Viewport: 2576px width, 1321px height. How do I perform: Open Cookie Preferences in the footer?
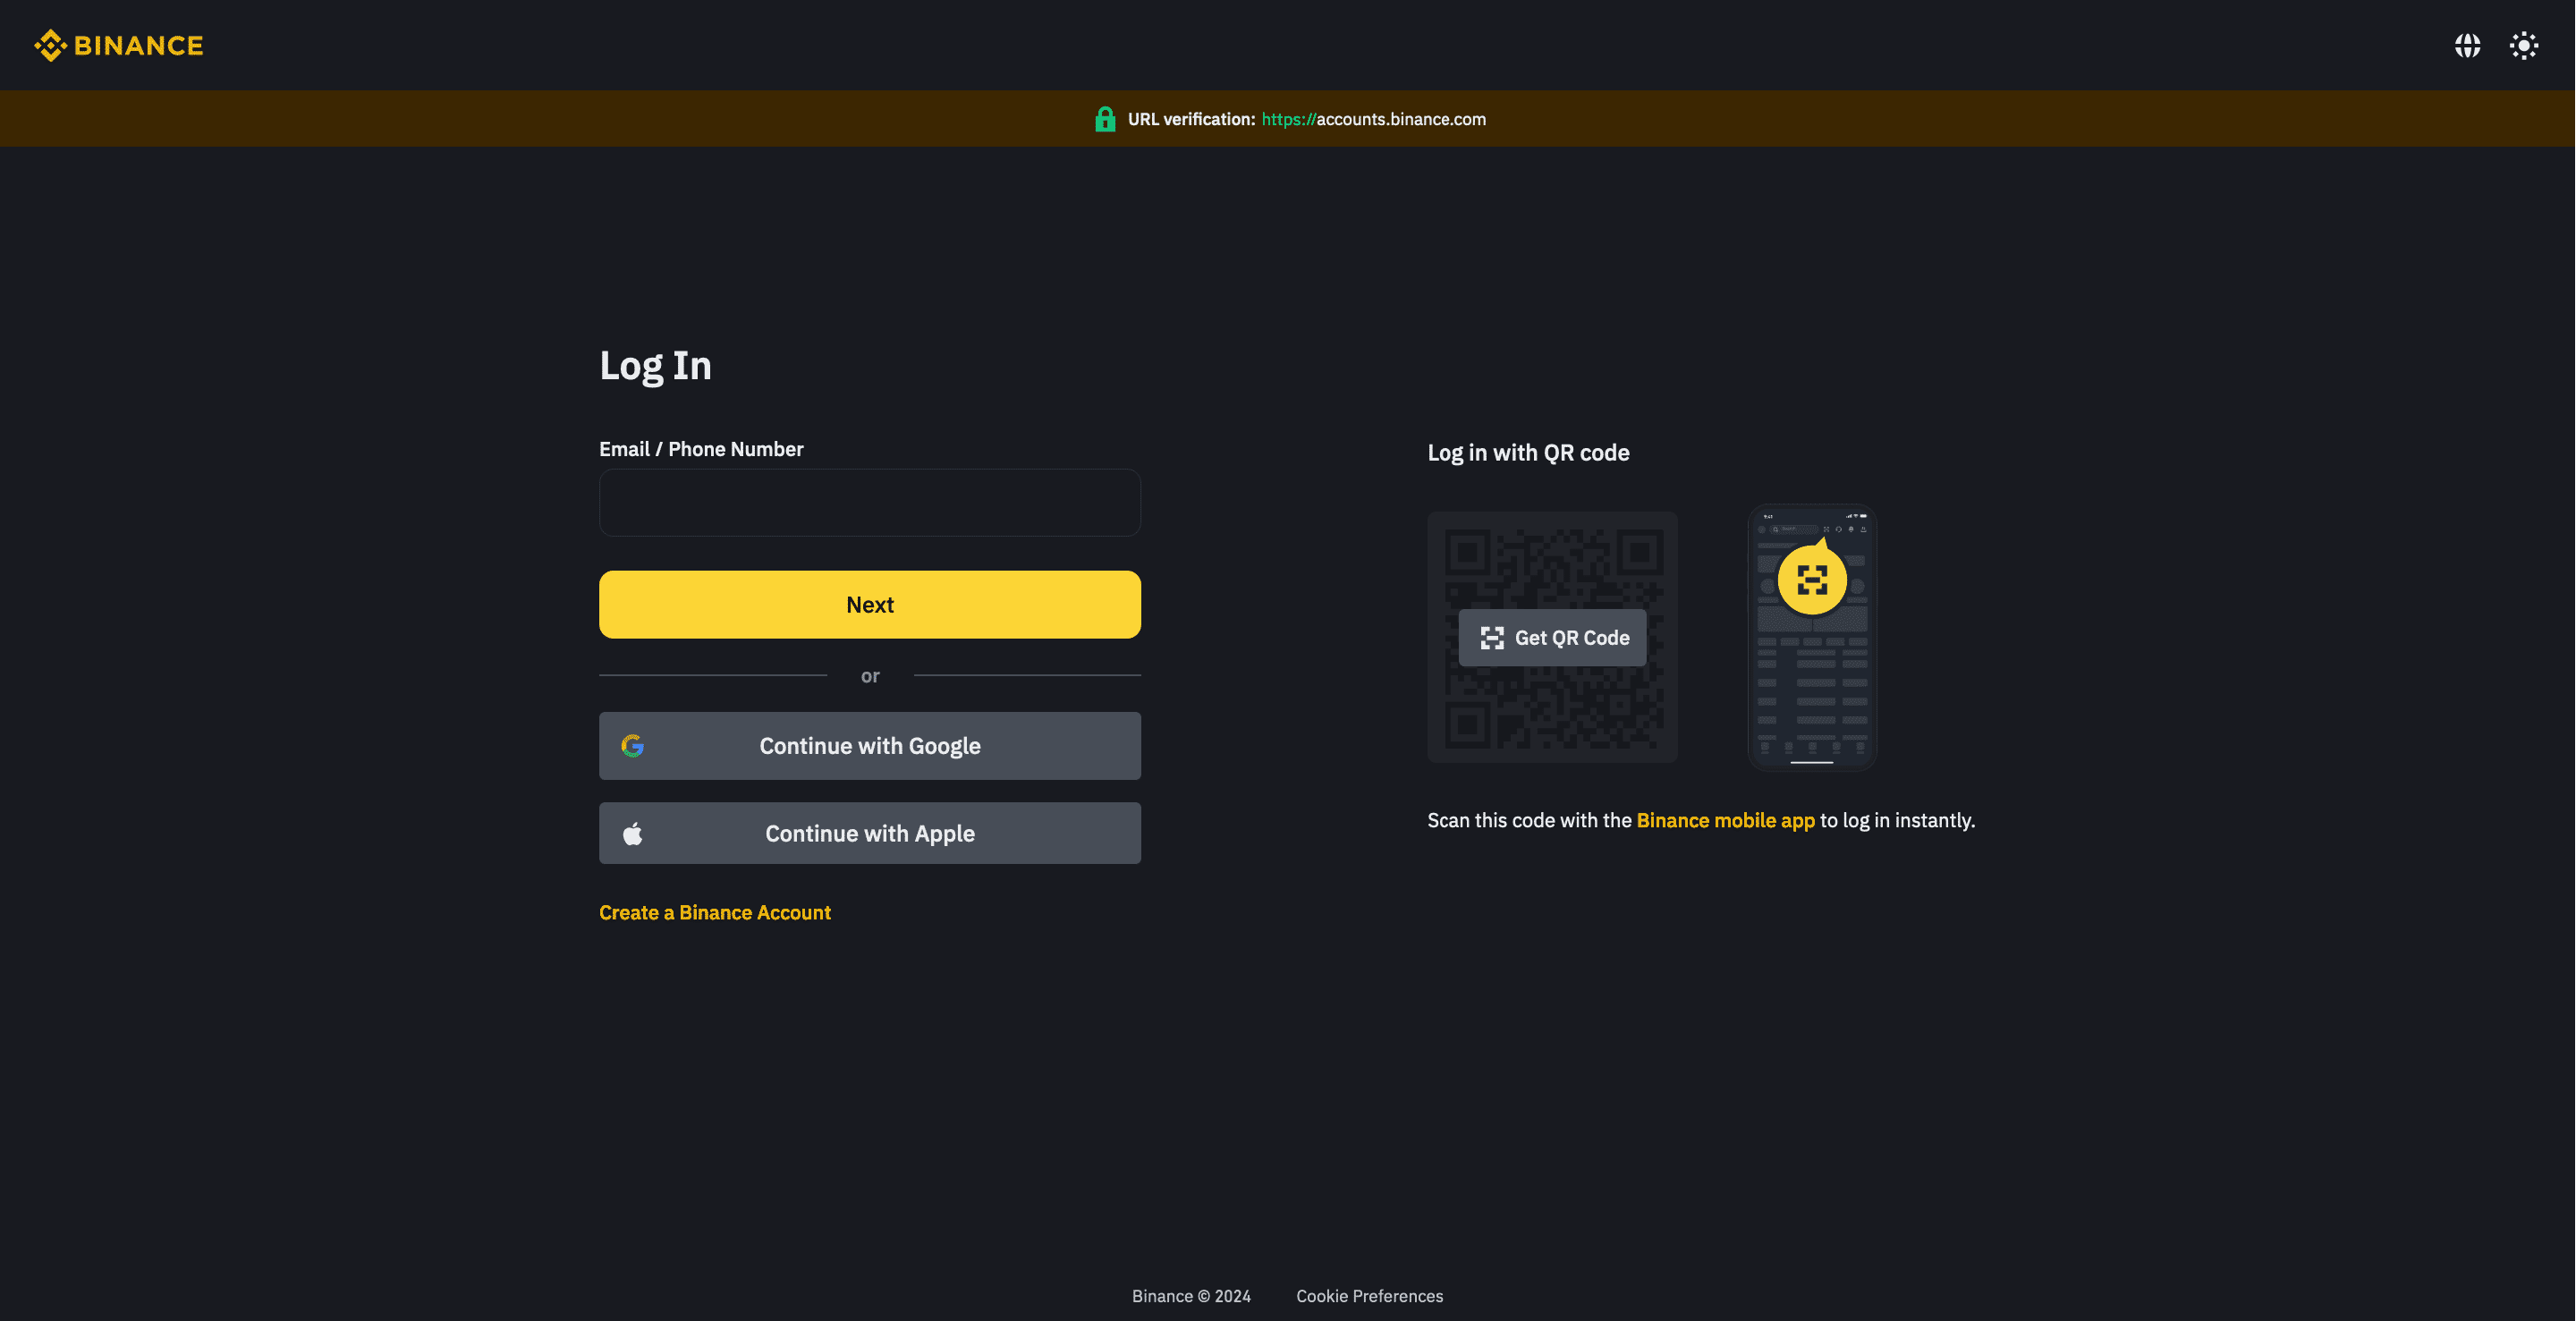(1369, 1295)
